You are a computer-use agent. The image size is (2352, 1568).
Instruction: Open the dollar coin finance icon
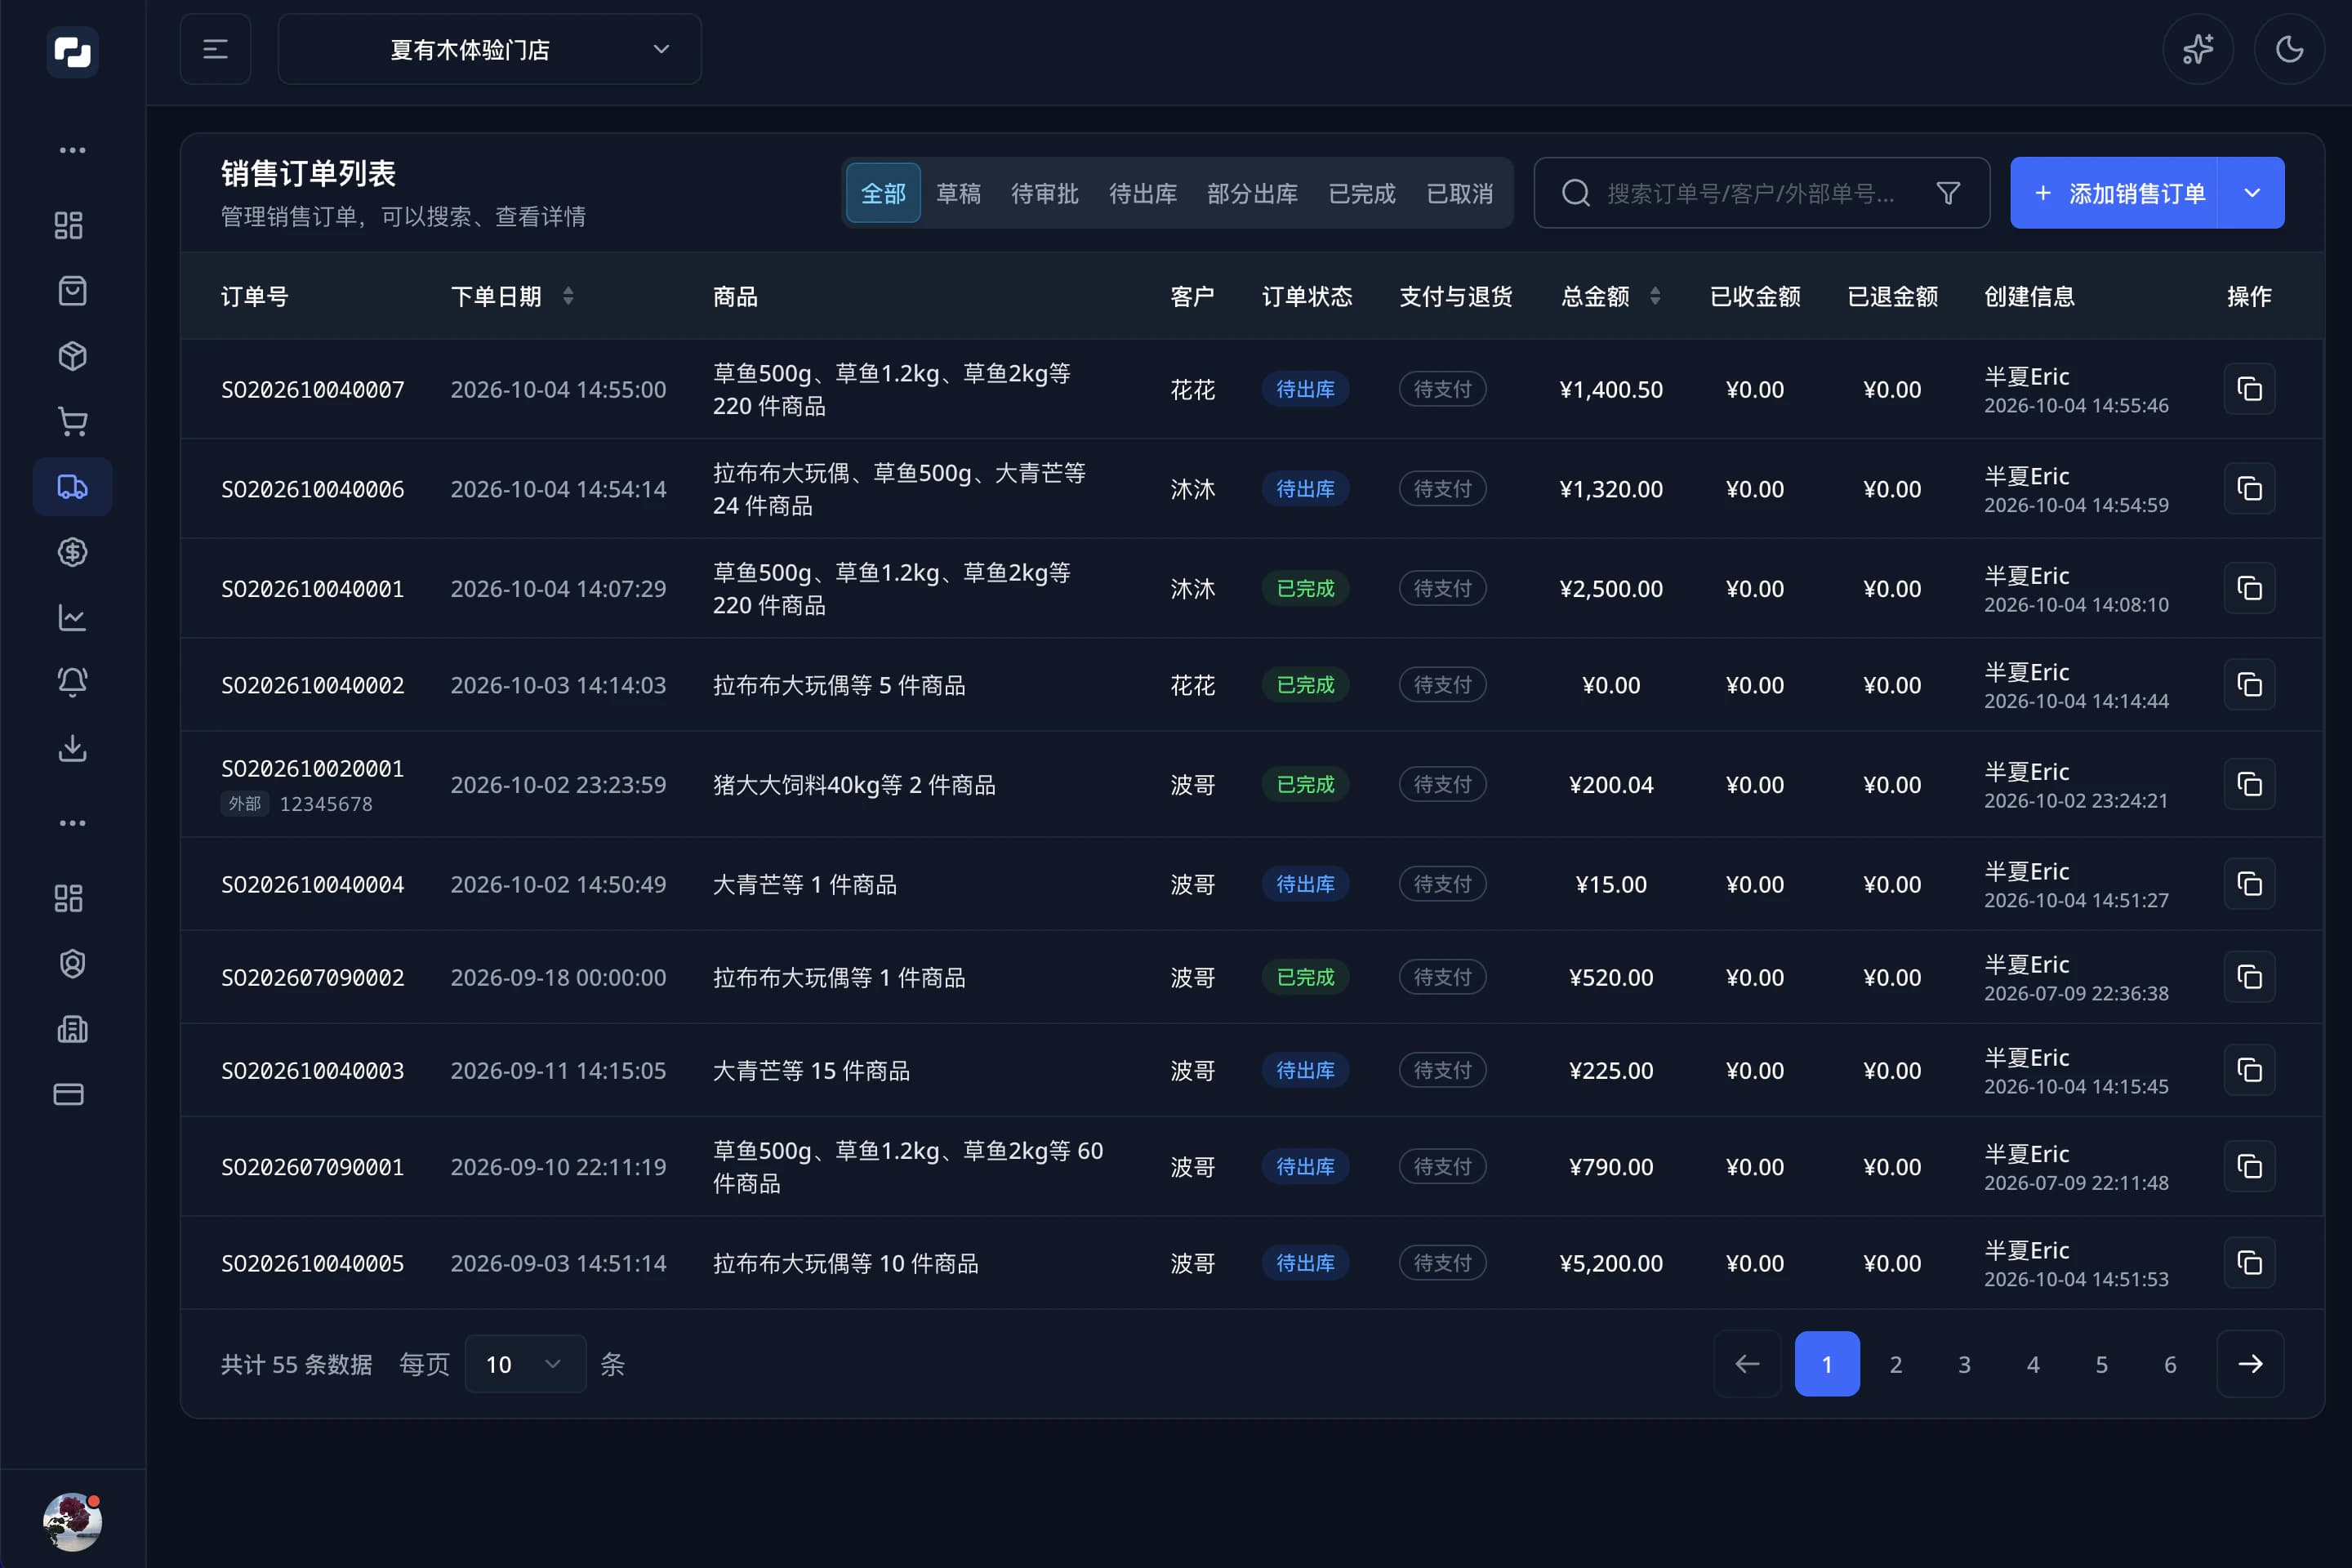[72, 552]
